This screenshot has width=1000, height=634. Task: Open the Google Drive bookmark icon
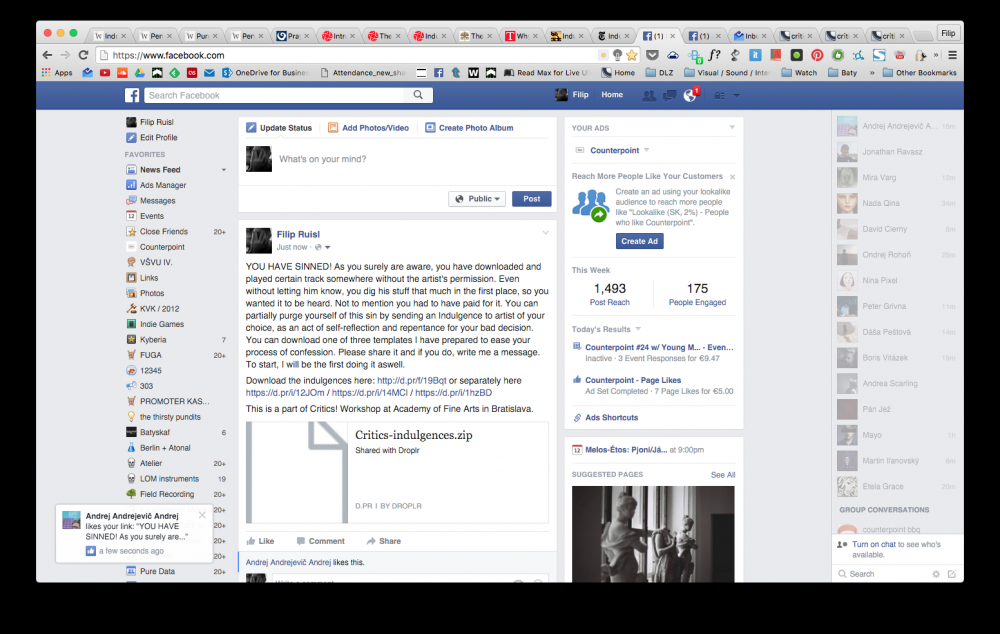pyautogui.click(x=139, y=73)
